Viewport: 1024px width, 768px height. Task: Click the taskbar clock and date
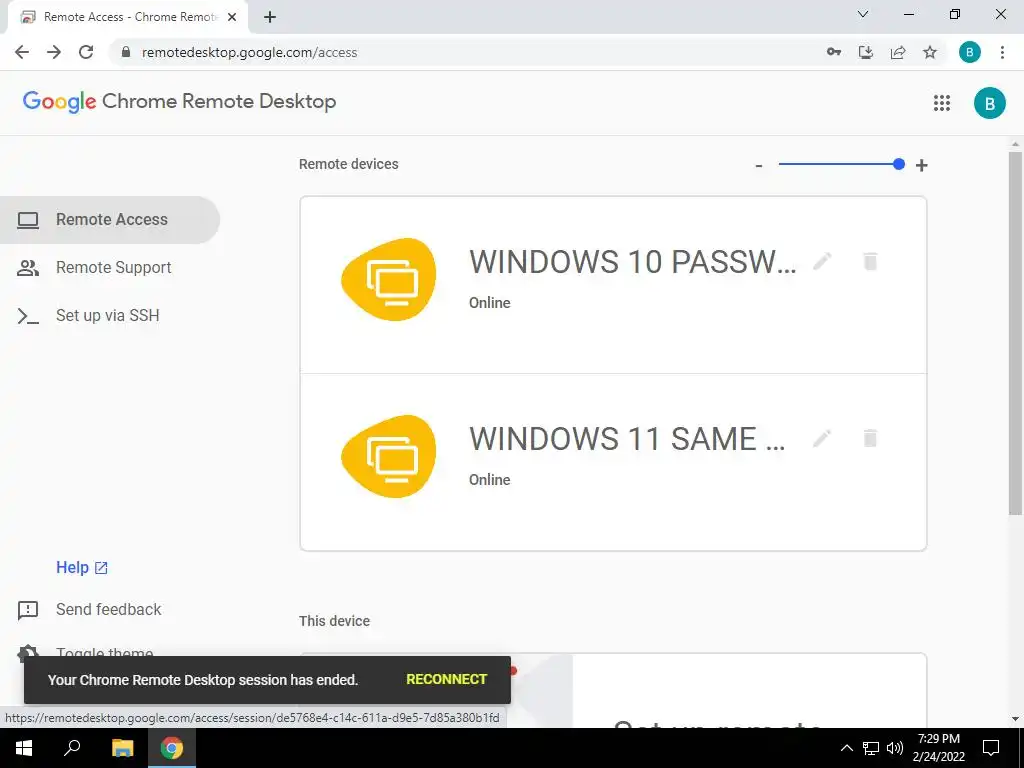click(939, 748)
